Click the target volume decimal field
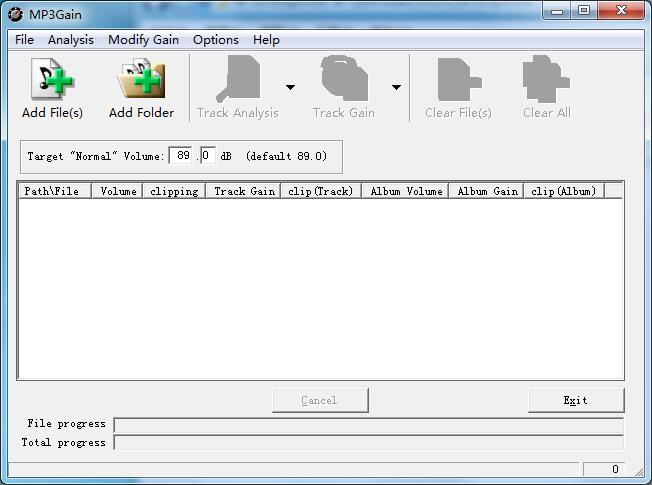 pos(207,156)
